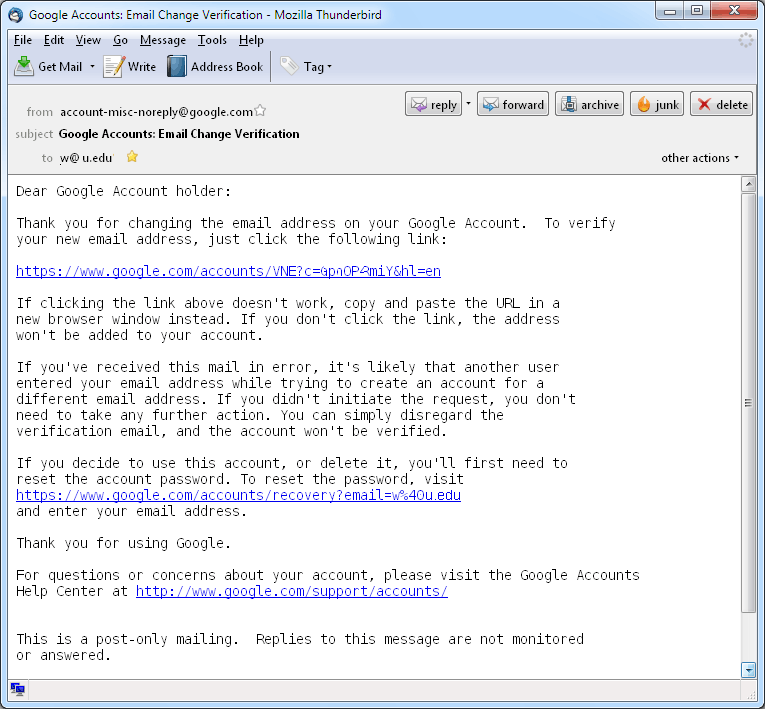This screenshot has width=765, height=709.
Task: Click the subject line text
Action: 179,134
